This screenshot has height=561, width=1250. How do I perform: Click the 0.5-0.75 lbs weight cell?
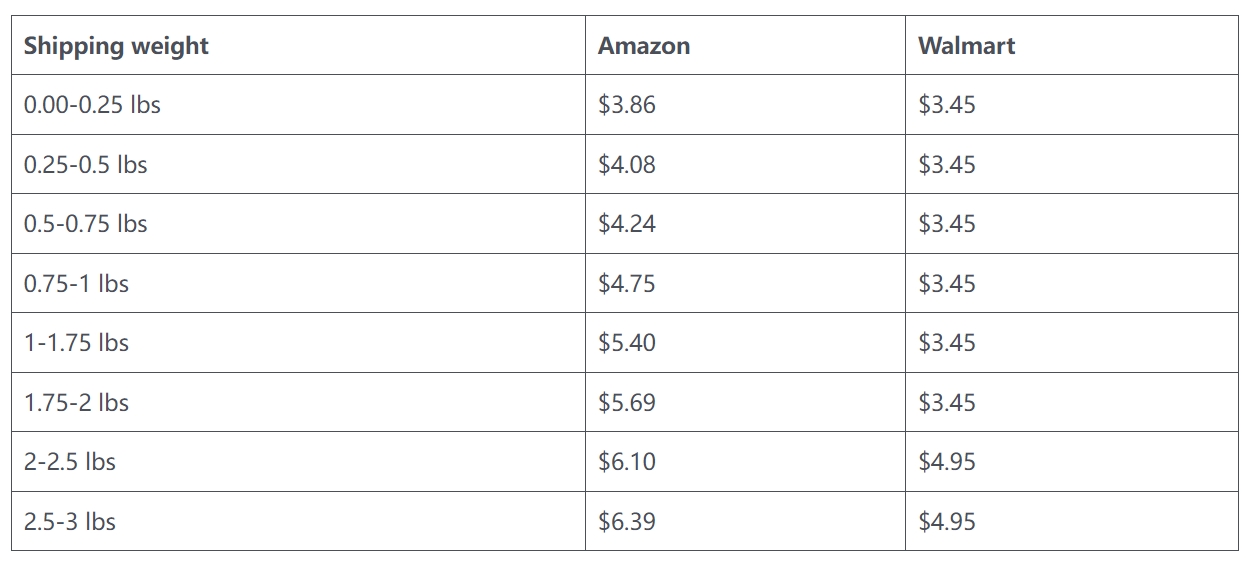click(x=298, y=223)
